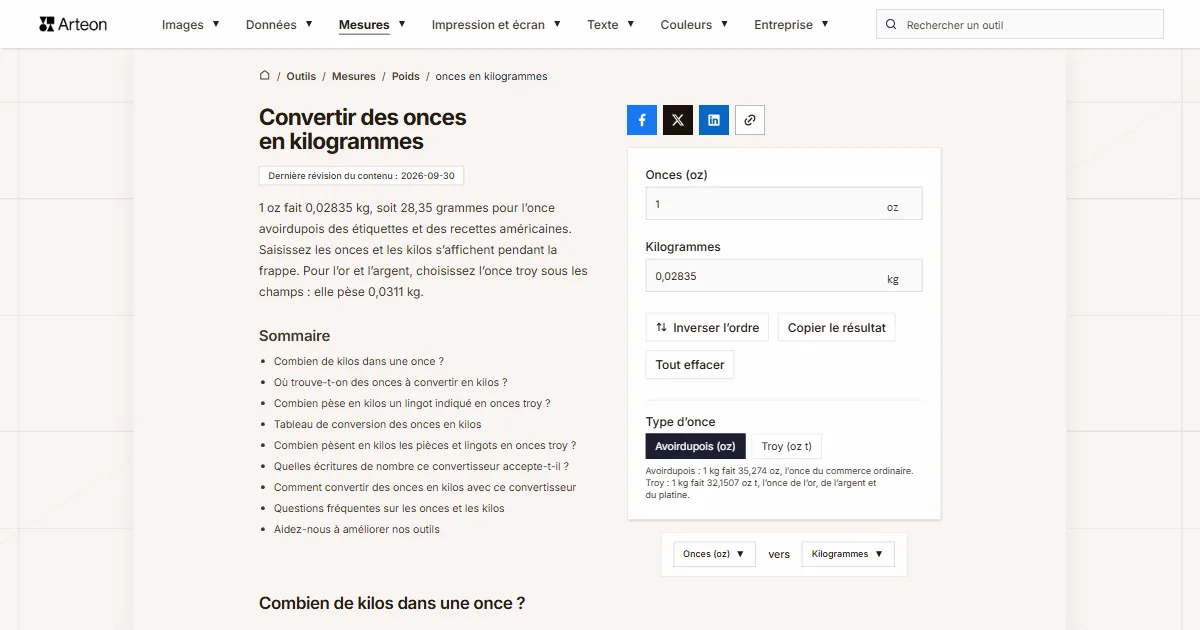Focus the Onces (oz) input field

pyautogui.click(x=784, y=204)
